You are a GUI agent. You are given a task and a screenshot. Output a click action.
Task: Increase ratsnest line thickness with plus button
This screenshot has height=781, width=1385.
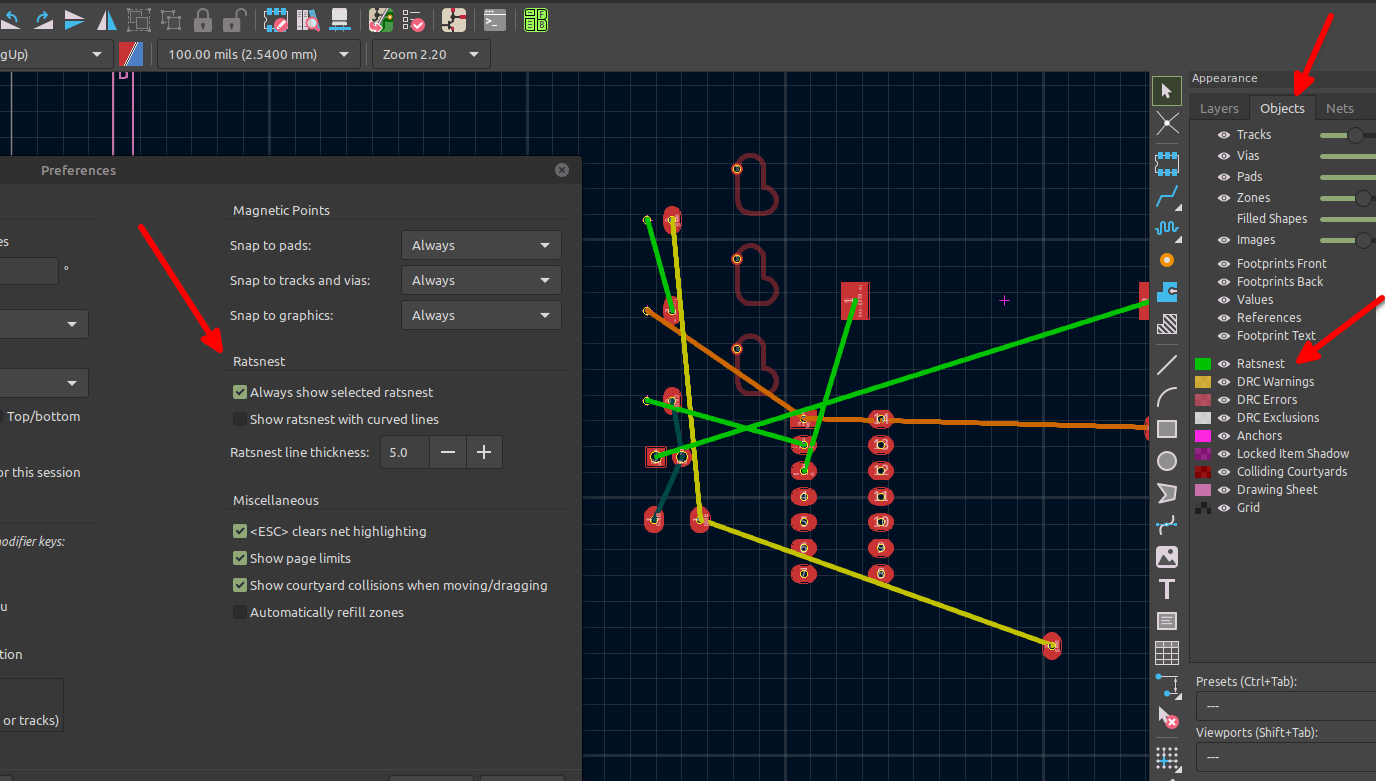pos(484,452)
